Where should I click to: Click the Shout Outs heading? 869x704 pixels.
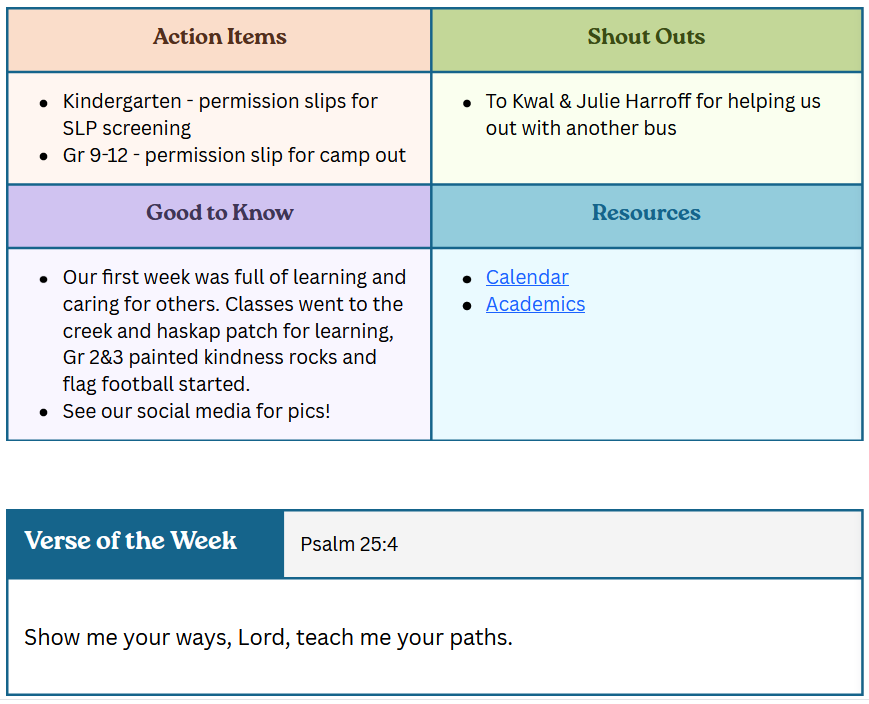click(x=646, y=37)
